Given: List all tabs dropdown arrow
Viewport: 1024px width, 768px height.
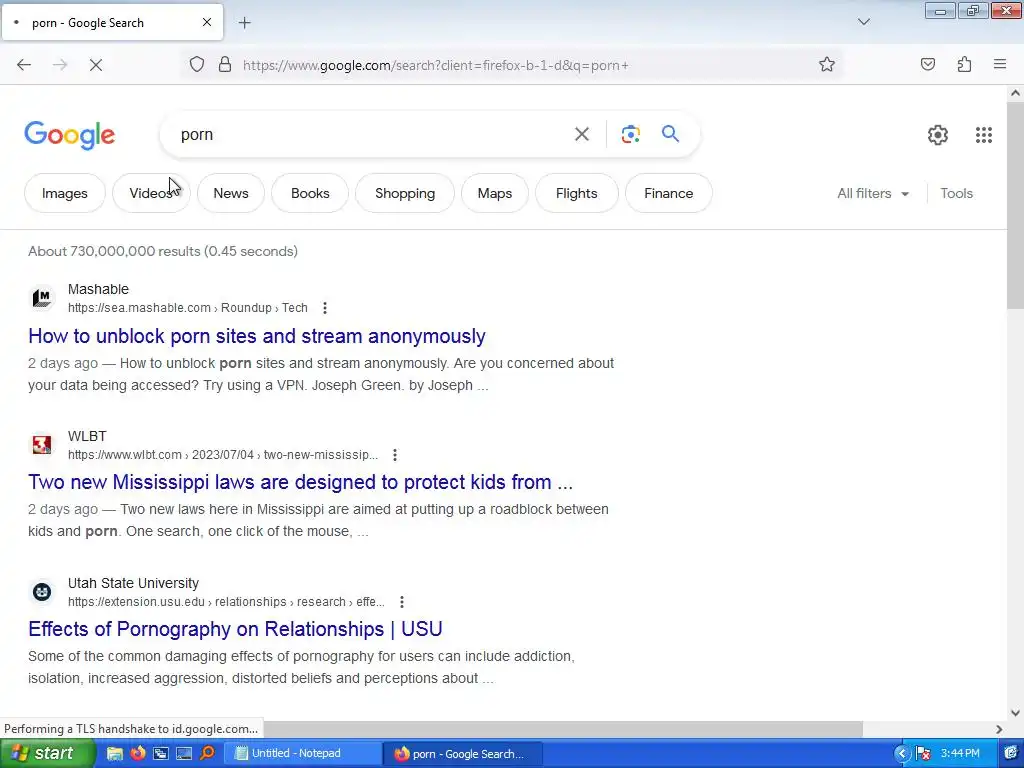Looking at the screenshot, I should click(x=863, y=22).
